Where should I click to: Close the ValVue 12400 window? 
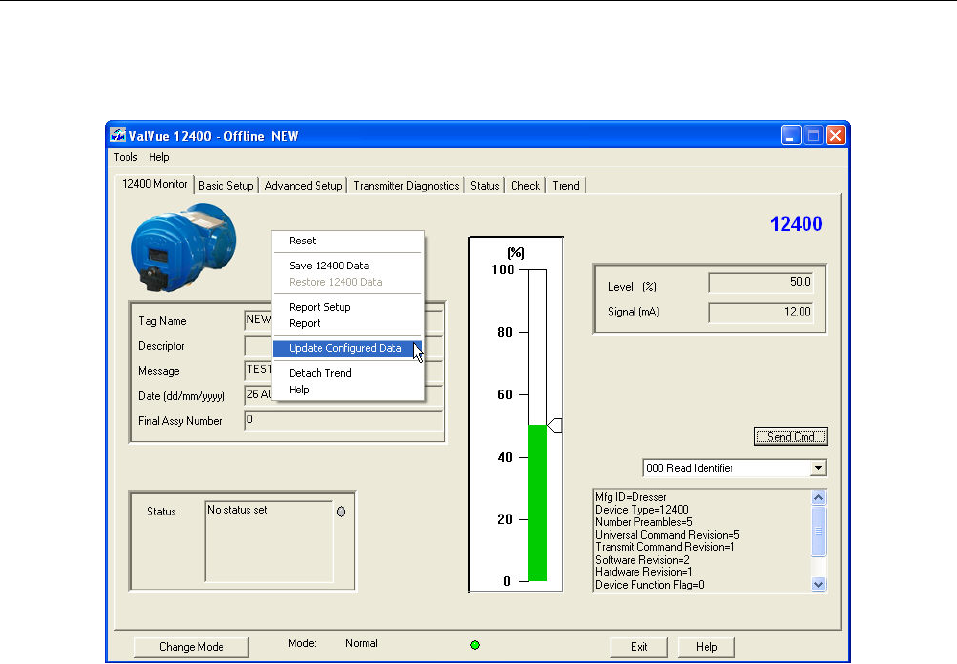(x=836, y=135)
